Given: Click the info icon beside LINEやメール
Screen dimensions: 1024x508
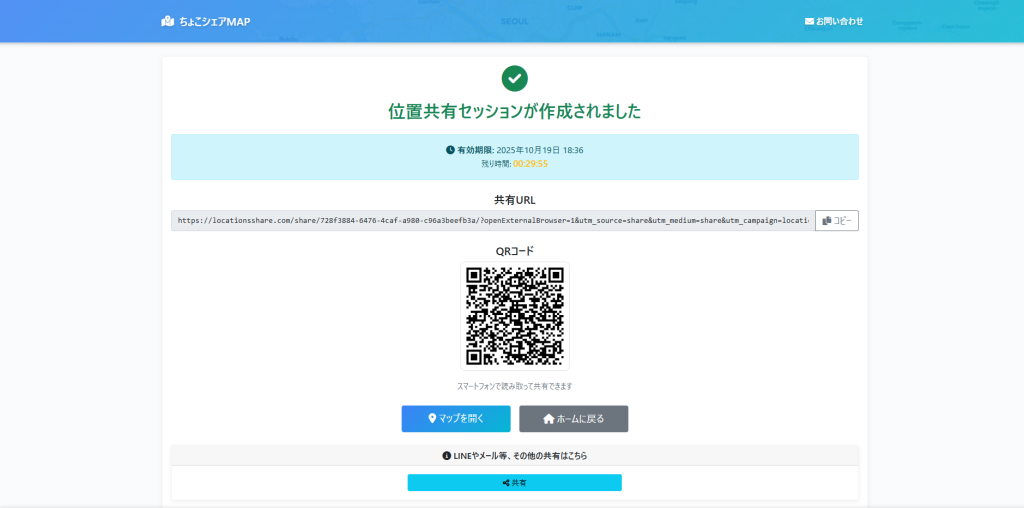Looking at the screenshot, I should pos(447,456).
